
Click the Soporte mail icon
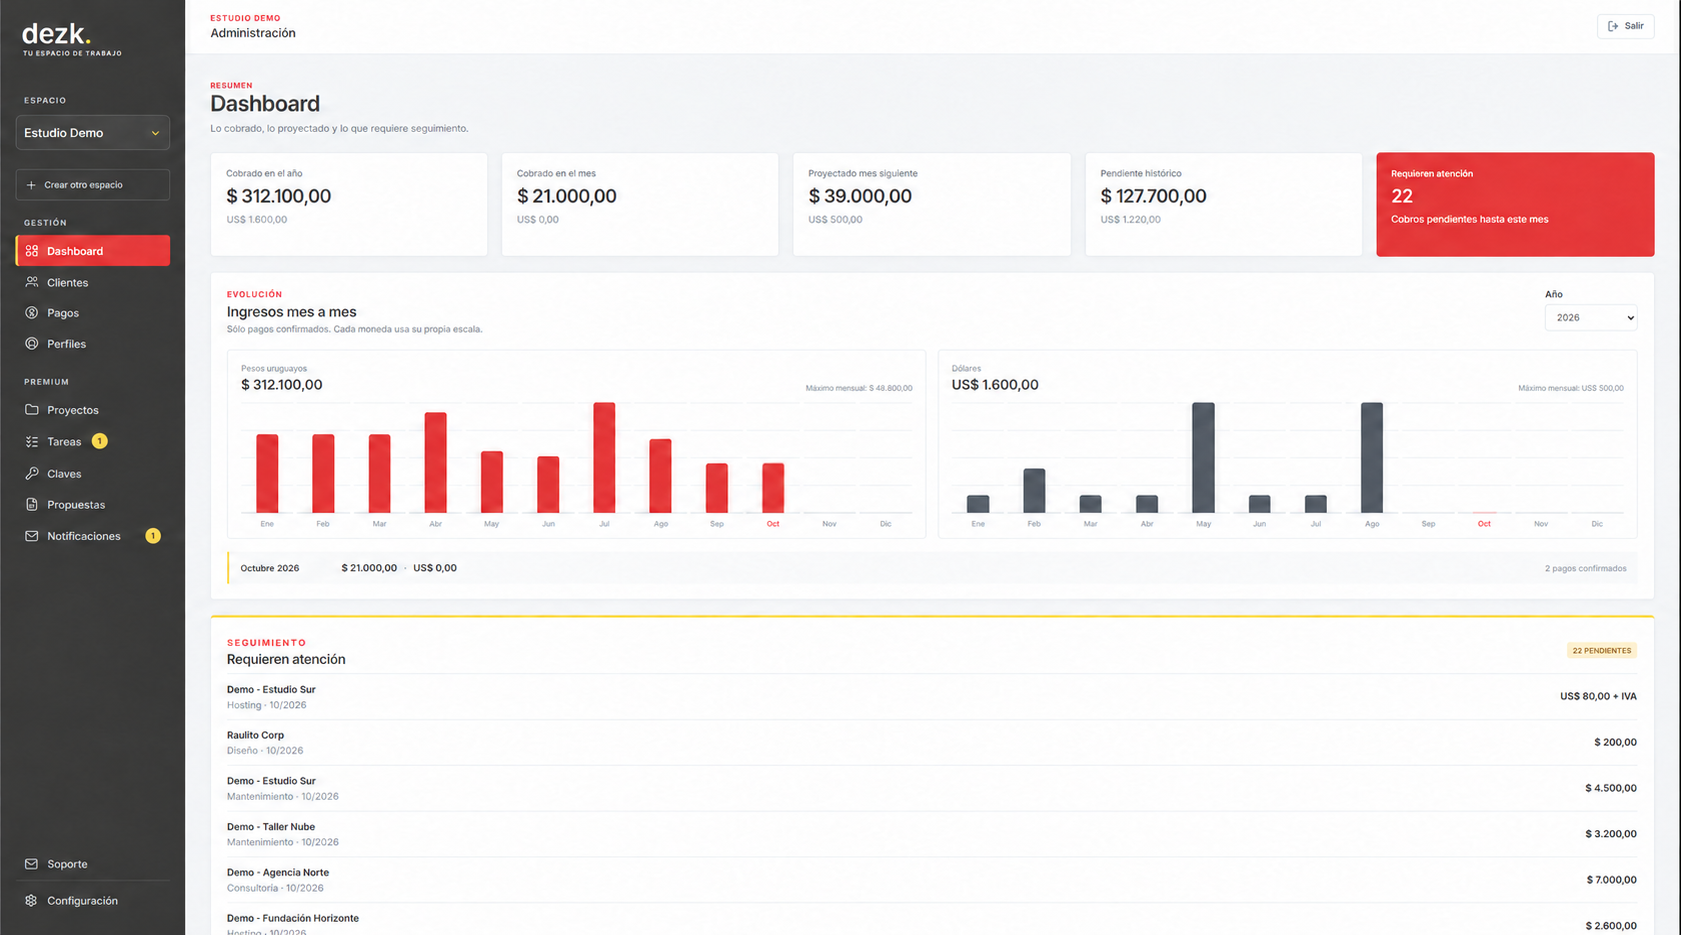tap(32, 864)
